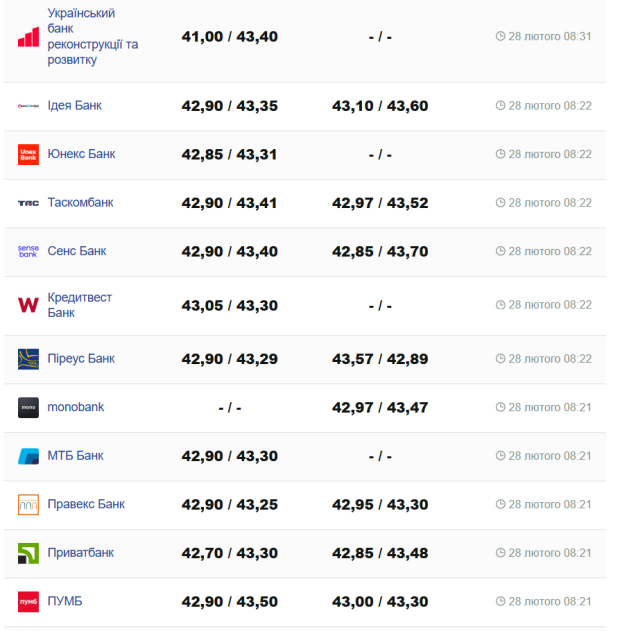Click the Кредитвест Банк W logo
Viewport: 620px width, 631px height.
[28, 305]
